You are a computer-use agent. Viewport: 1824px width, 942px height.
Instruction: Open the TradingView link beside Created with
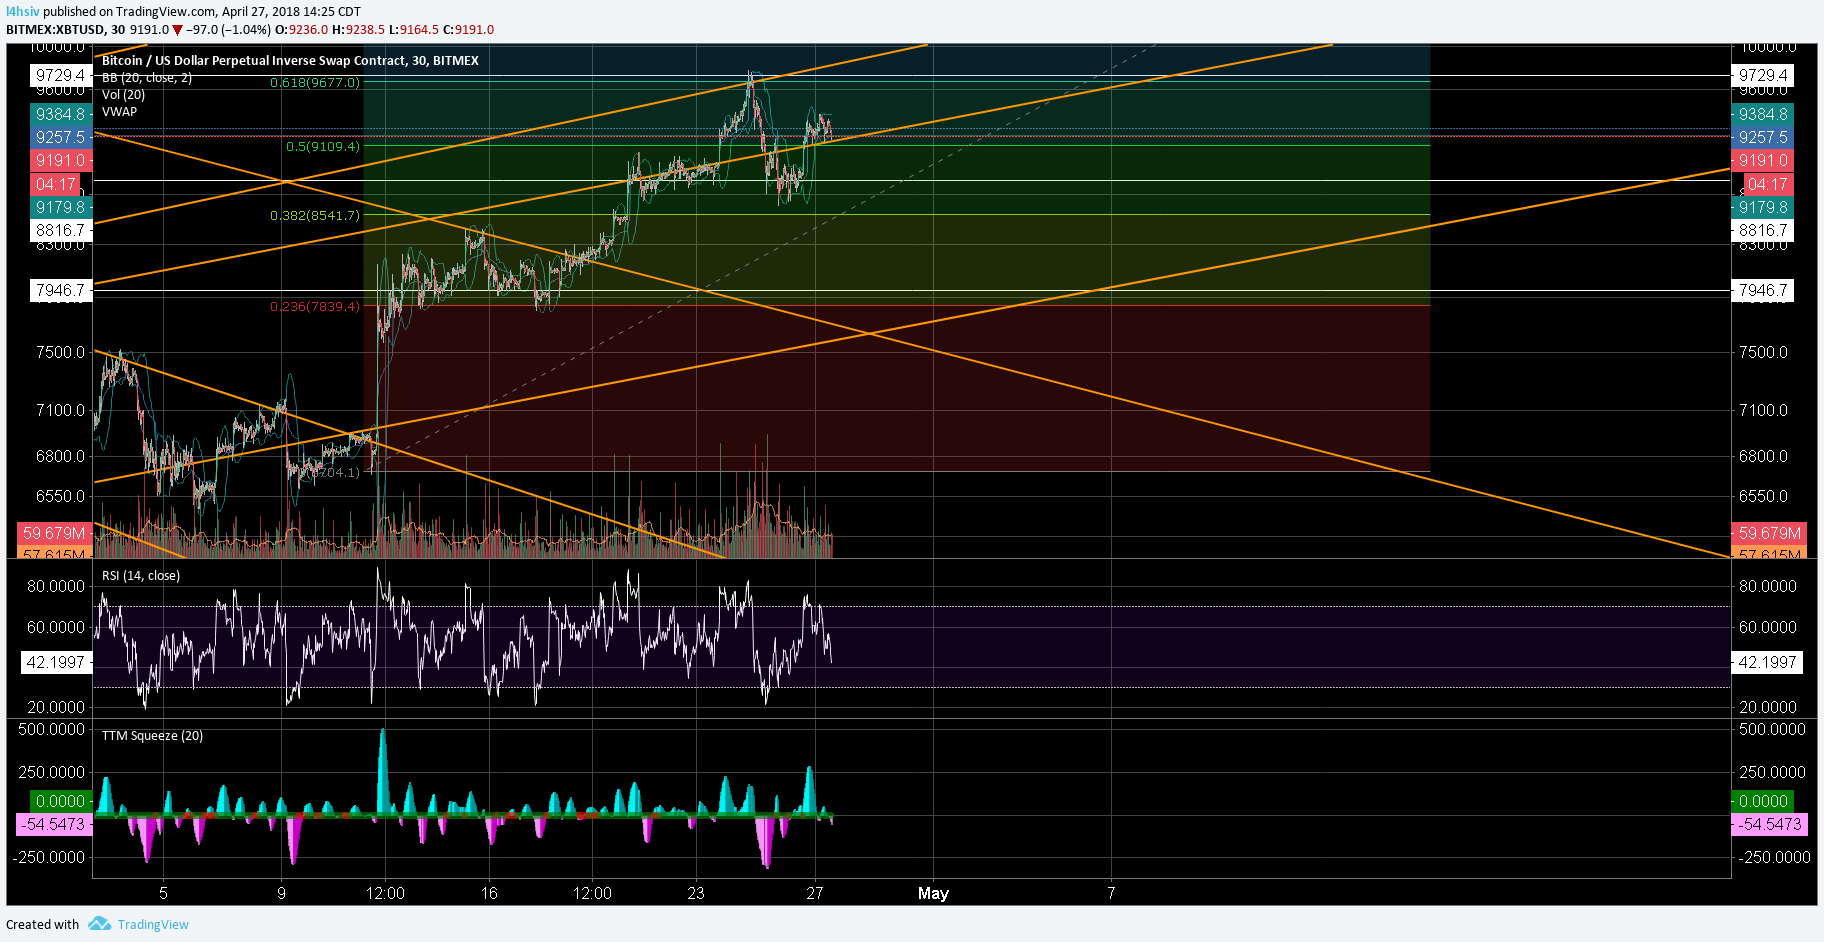(153, 925)
